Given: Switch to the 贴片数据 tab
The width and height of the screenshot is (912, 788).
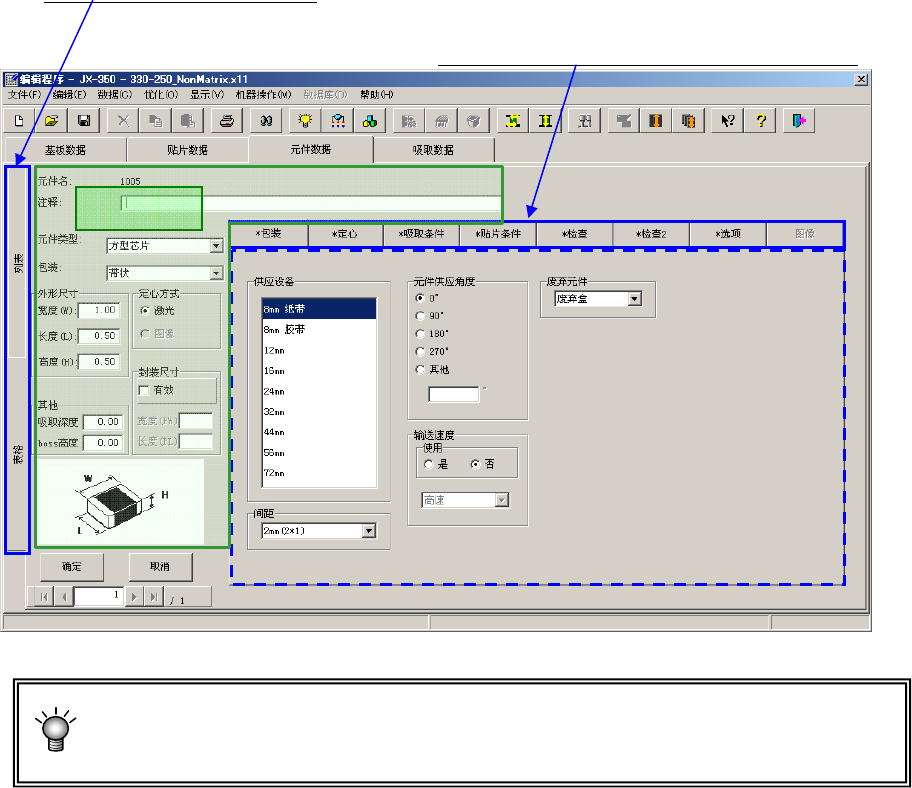Looking at the screenshot, I should (x=187, y=150).
